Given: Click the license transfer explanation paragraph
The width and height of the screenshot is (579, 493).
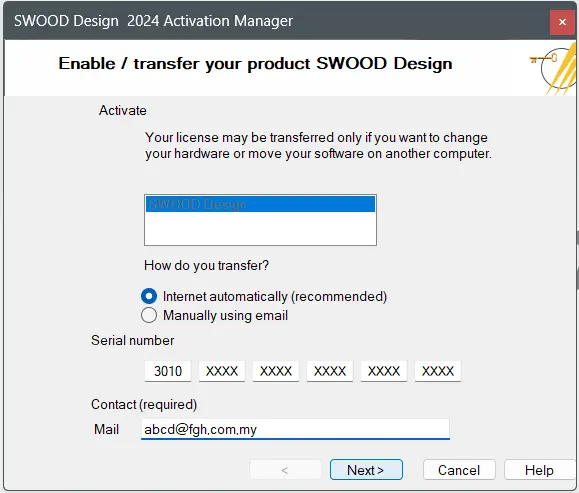Looking at the screenshot, I should pyautogui.click(x=318, y=145).
